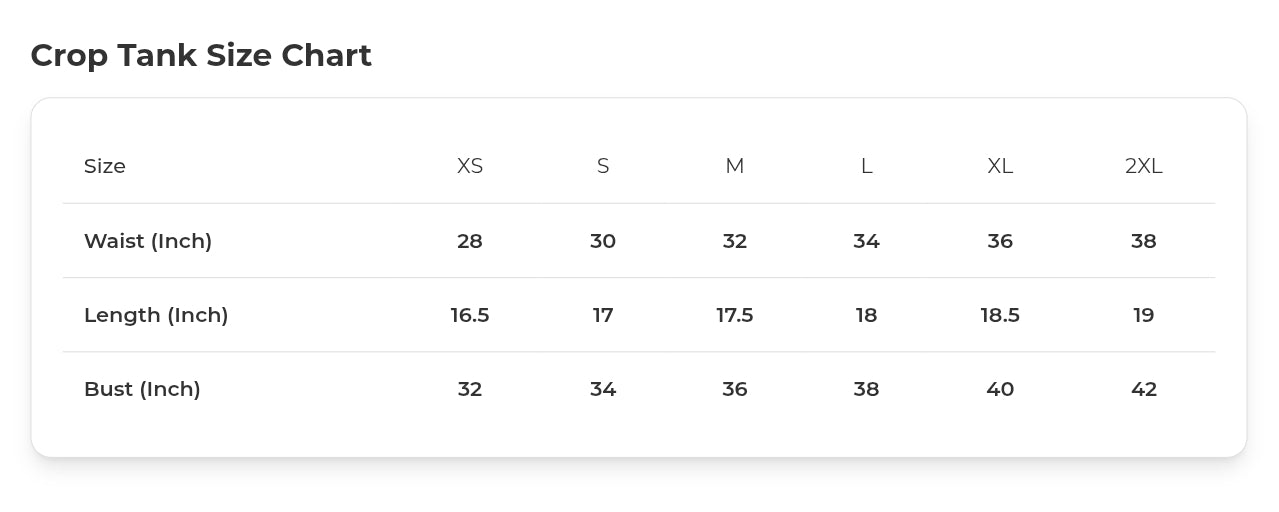Click the XL size column header
This screenshot has width=1279, height=512.
[x=1000, y=166]
